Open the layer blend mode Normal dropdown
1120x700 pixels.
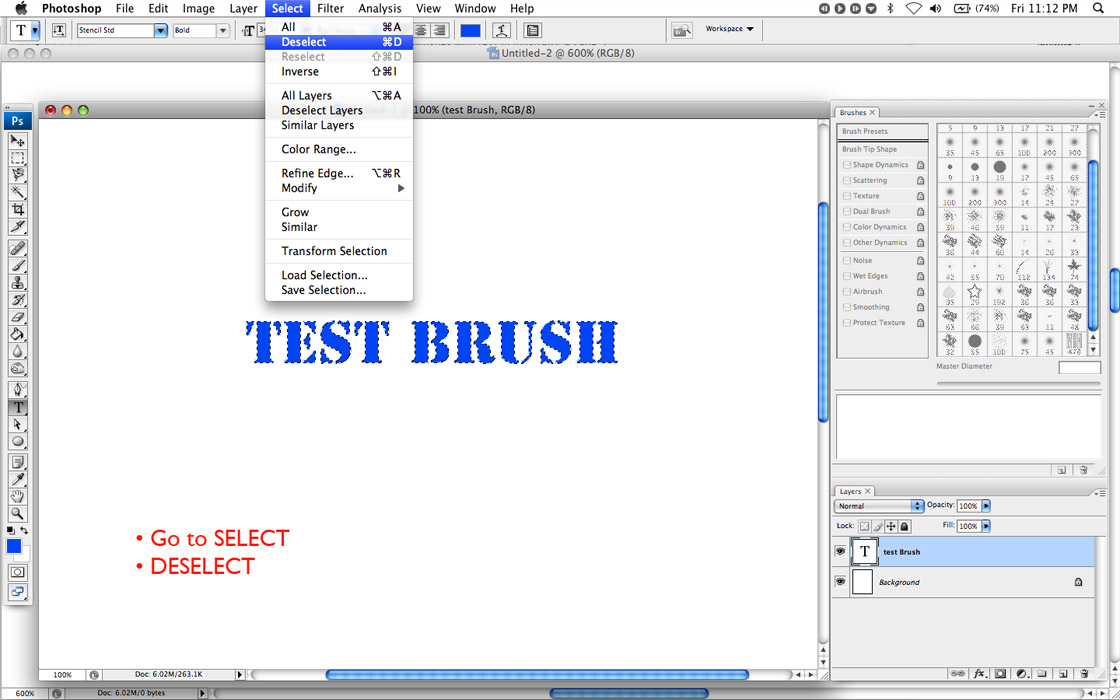[879, 506]
